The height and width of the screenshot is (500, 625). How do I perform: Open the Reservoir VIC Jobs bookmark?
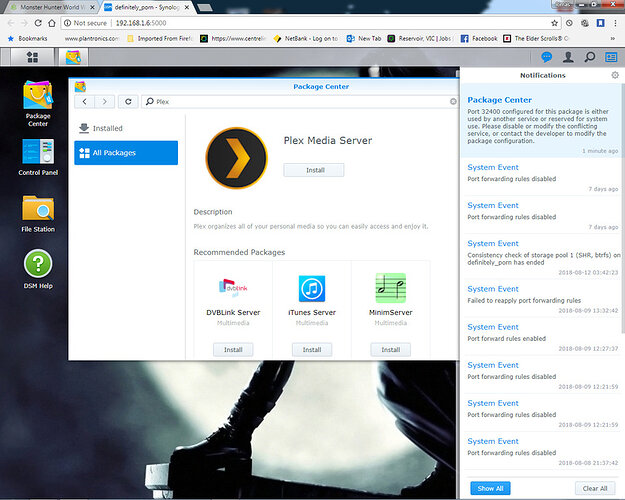click(x=420, y=39)
